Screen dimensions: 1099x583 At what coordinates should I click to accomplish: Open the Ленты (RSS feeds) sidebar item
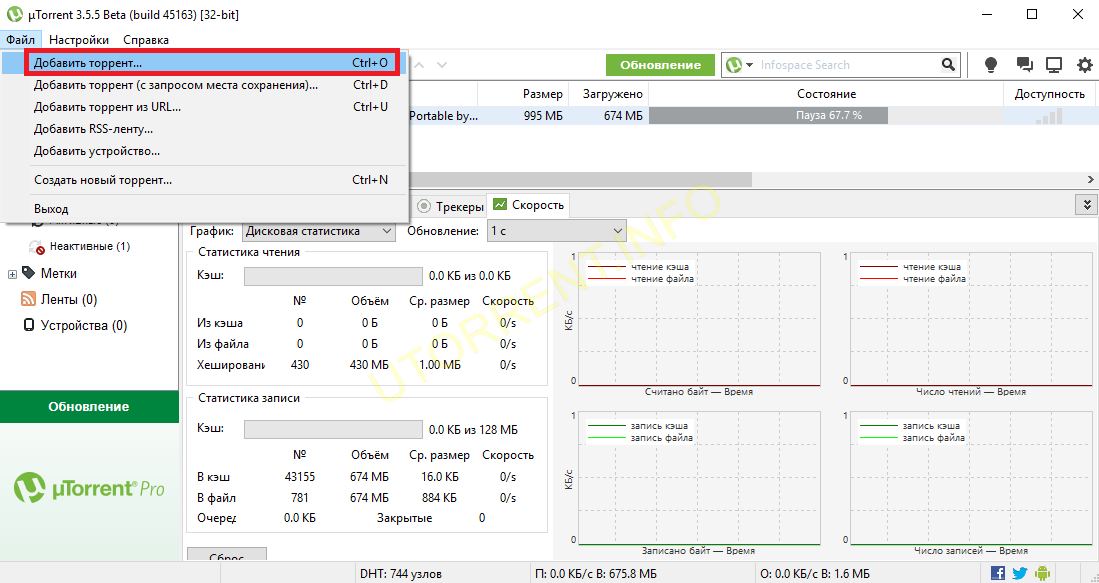pyautogui.click(x=68, y=299)
